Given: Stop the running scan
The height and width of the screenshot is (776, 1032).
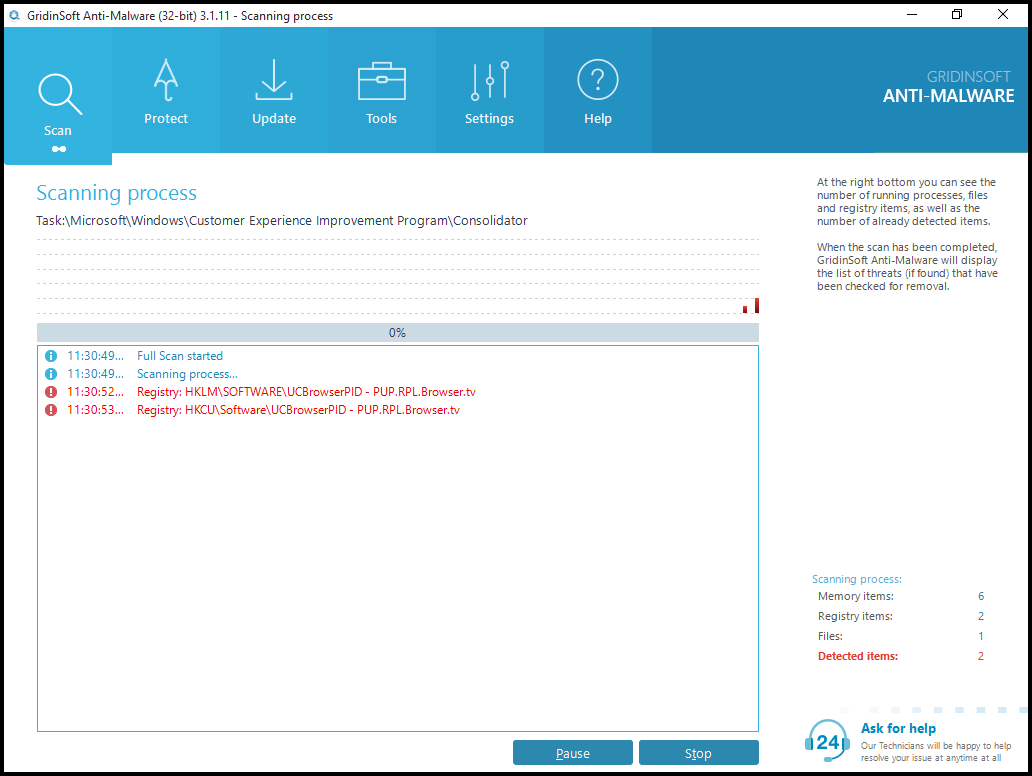Looking at the screenshot, I should click(698, 753).
